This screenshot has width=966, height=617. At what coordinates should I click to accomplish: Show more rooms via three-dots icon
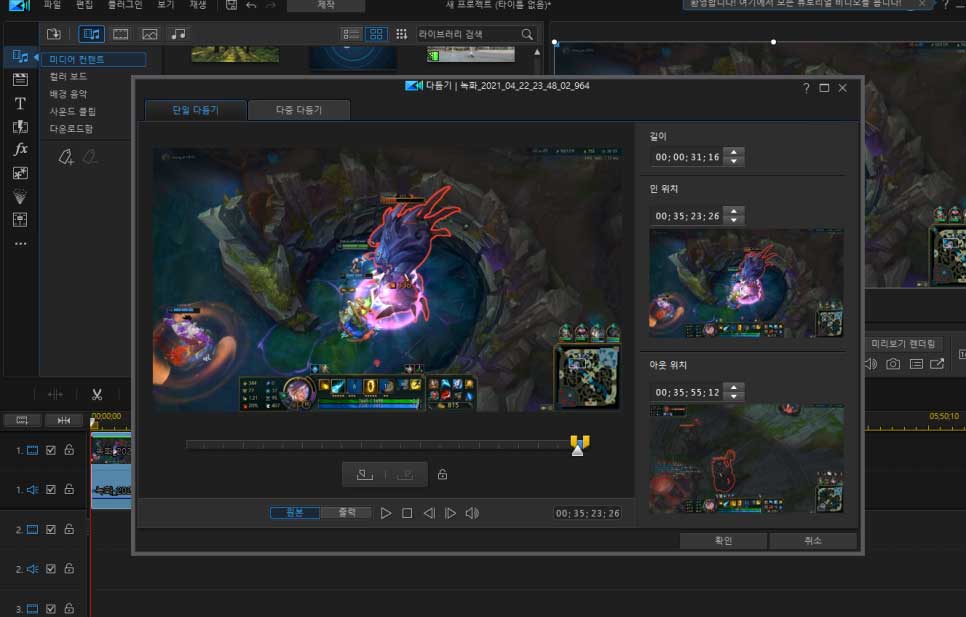(20, 244)
